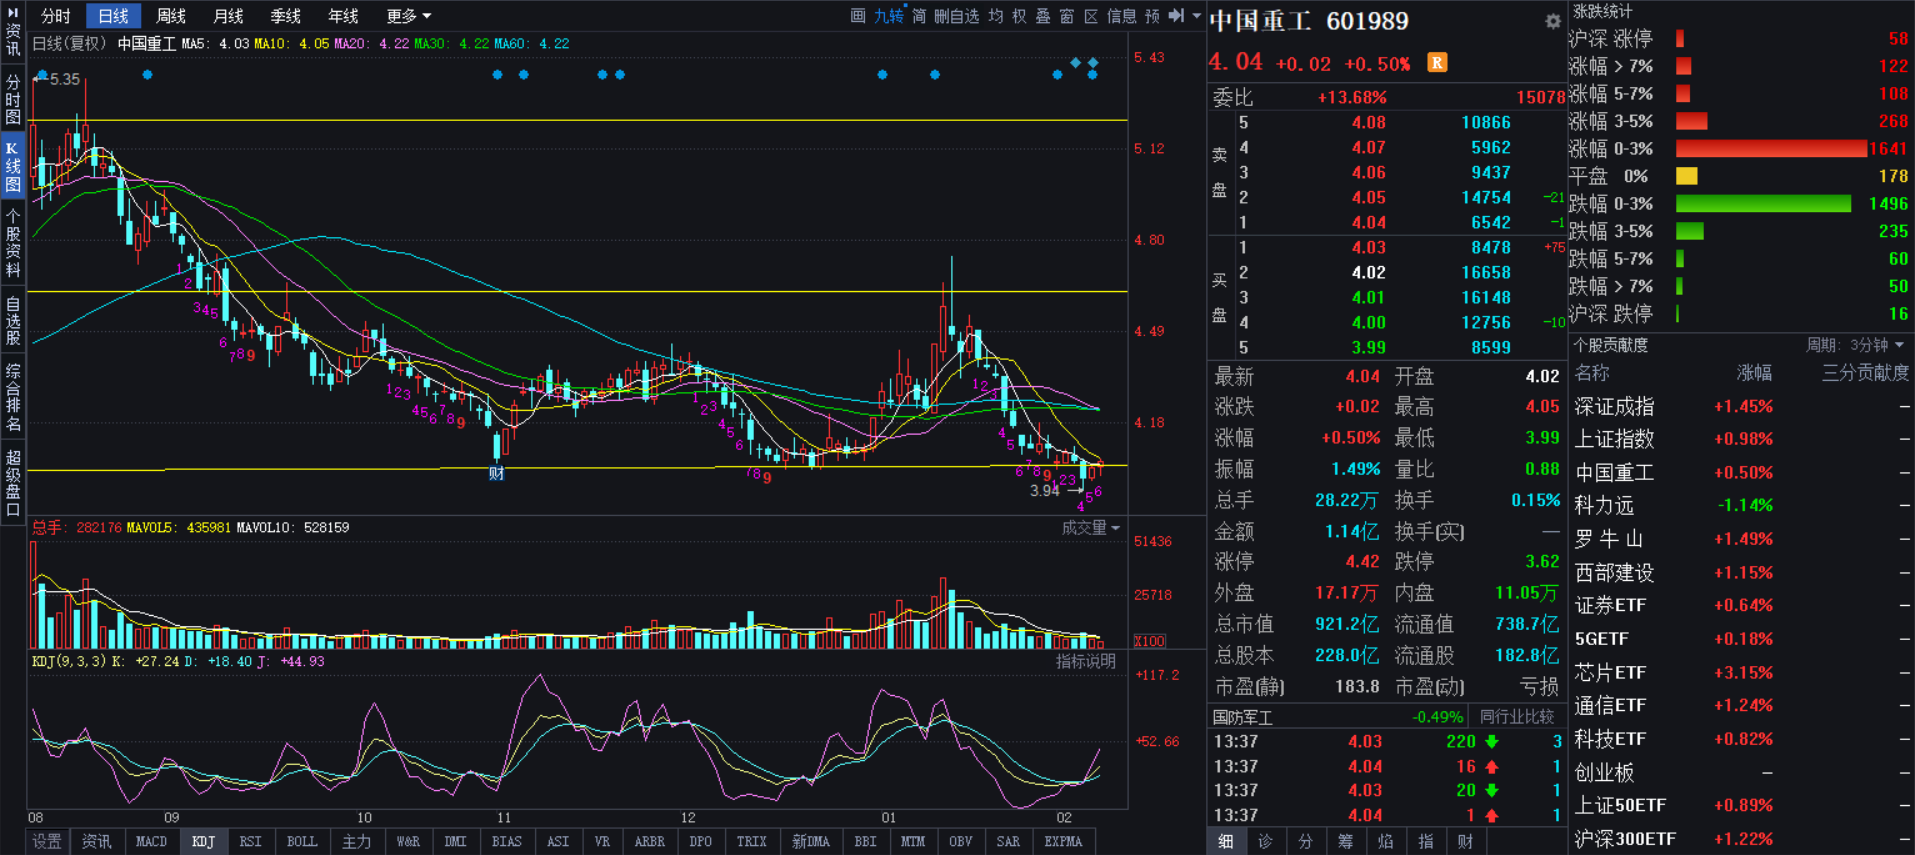Select the 日线 tab
Screen dimensions: 1915x855
pyautogui.click(x=113, y=16)
